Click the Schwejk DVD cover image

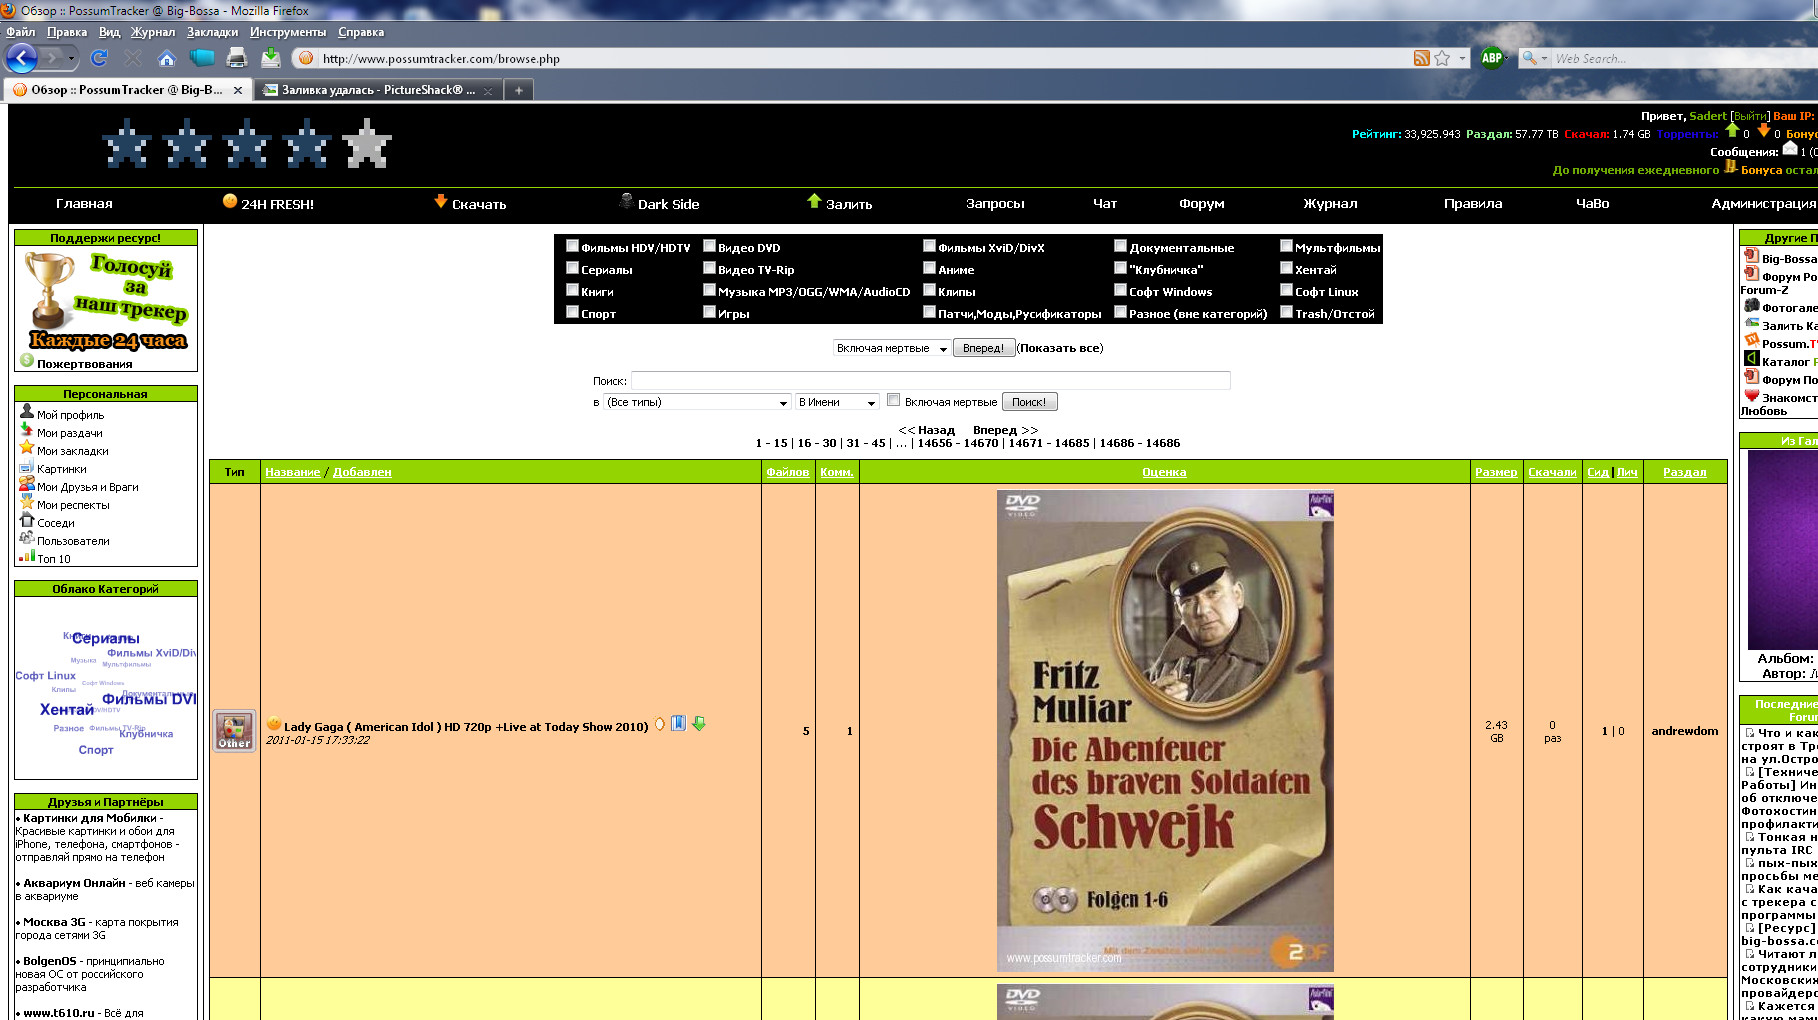pyautogui.click(x=1165, y=730)
